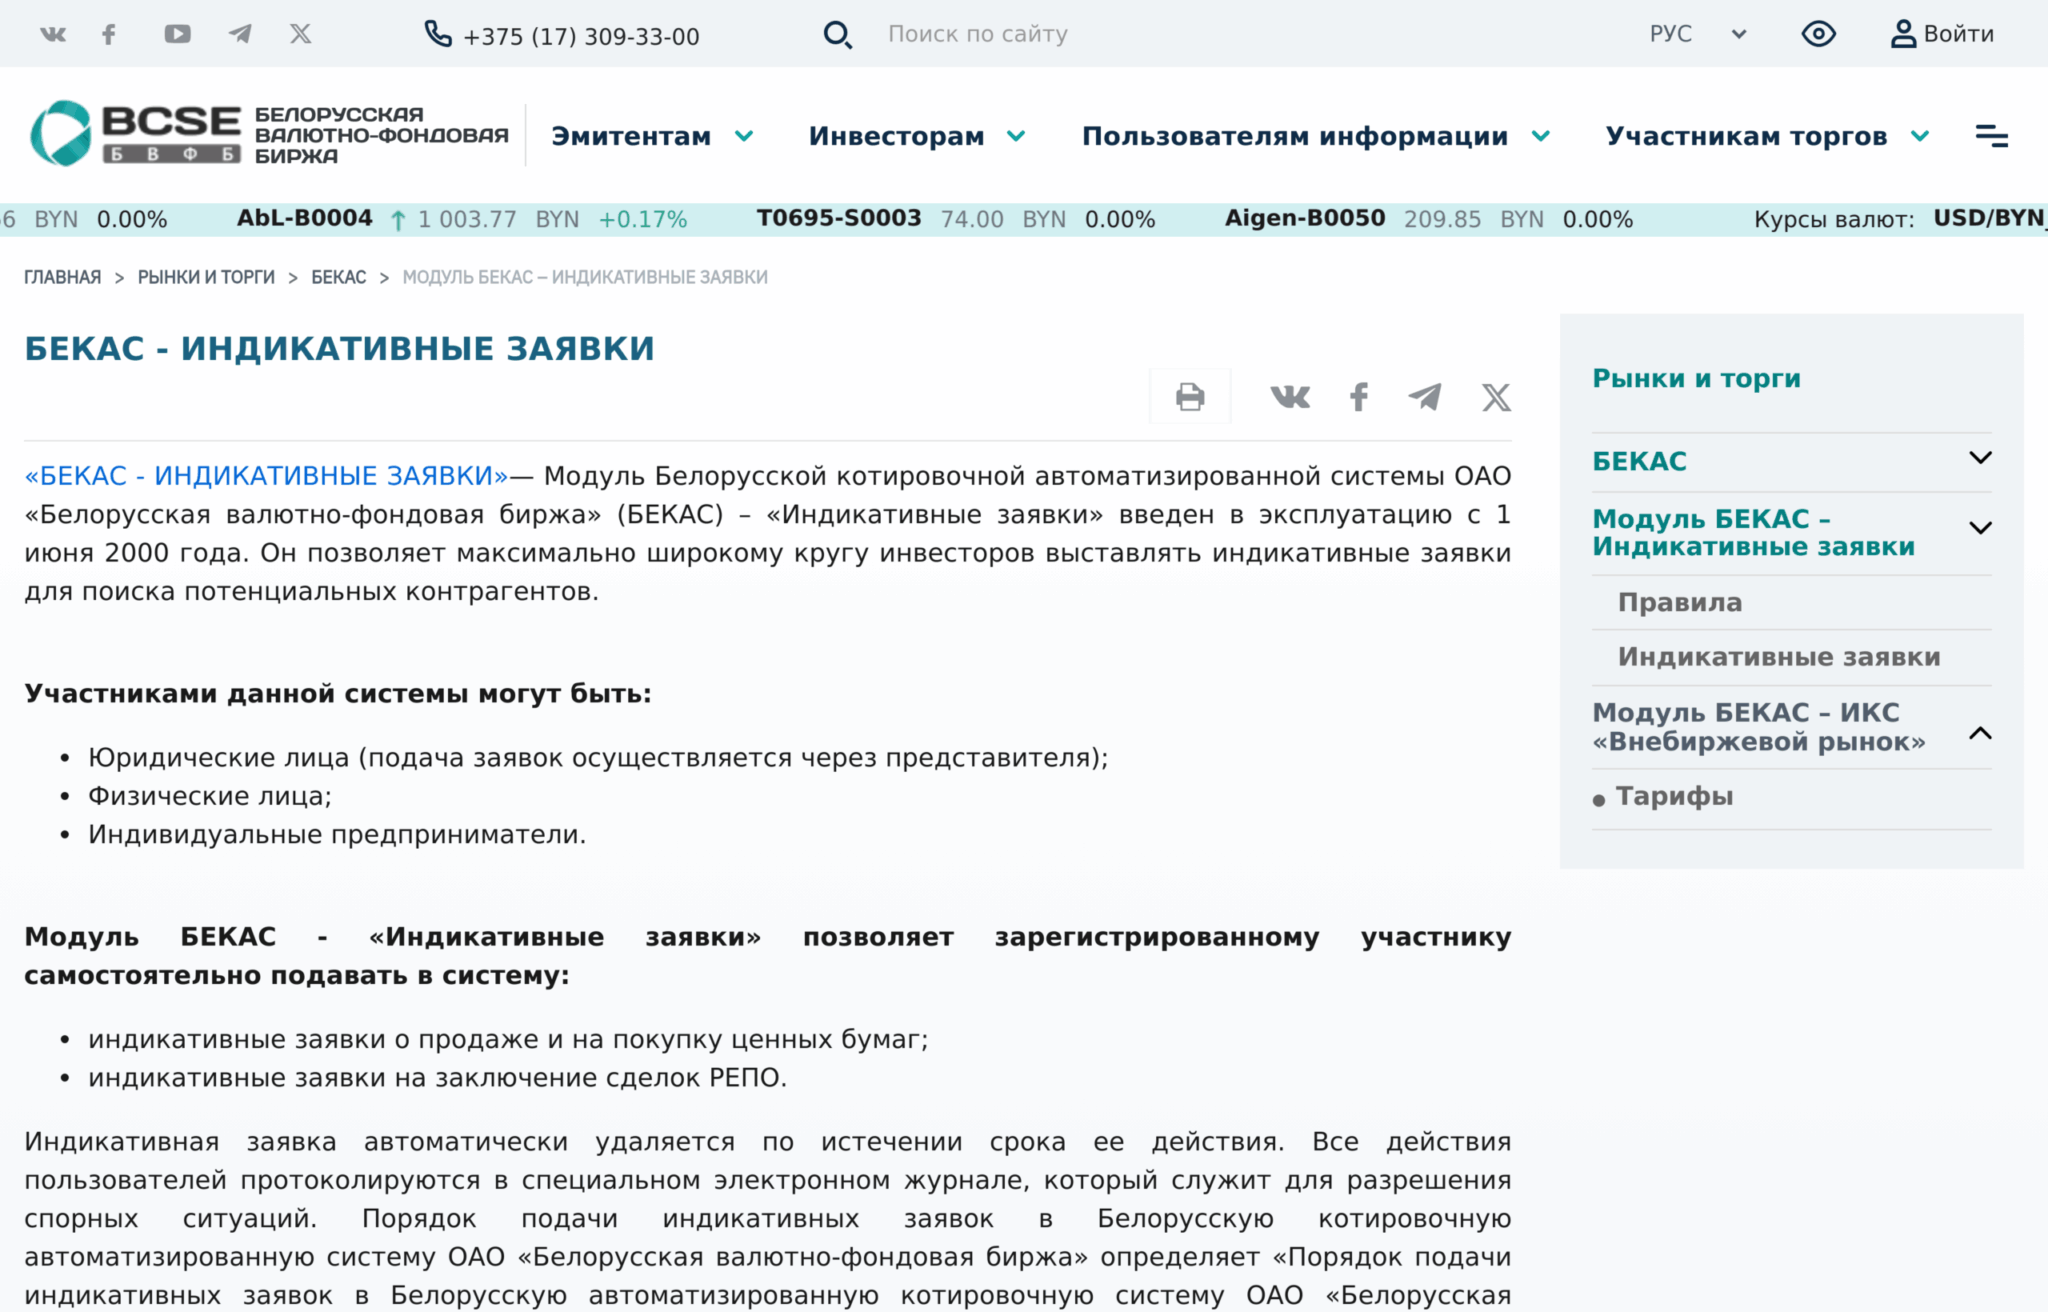Click the current breadcrumb МОДУЛЬ БЕКАС – ИНДИКАТИВНЫЕ ЗАЯВКИ
The height and width of the screenshot is (1312, 2048).
tap(585, 277)
